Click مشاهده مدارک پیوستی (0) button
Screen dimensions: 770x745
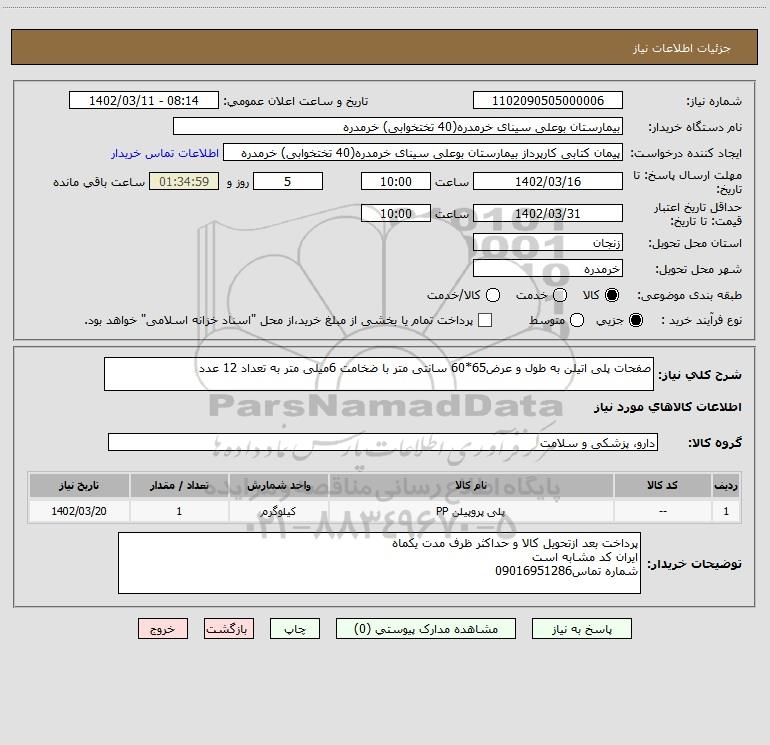[426, 629]
